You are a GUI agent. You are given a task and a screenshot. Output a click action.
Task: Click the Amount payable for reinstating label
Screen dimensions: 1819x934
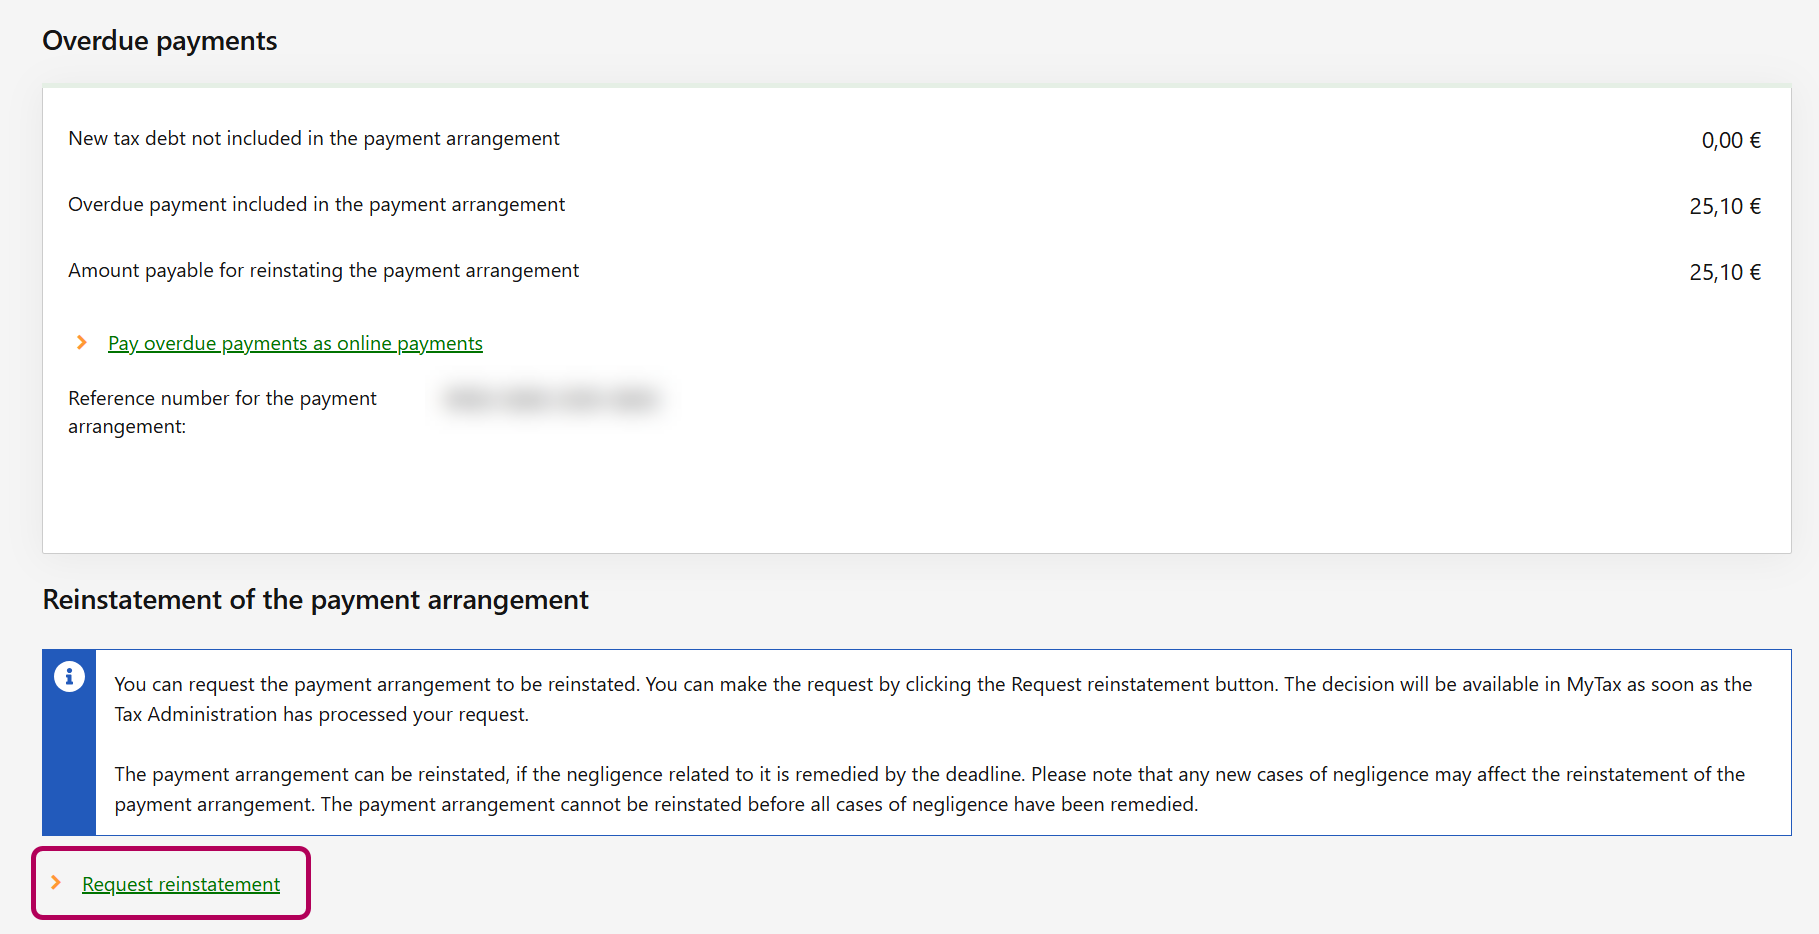pos(323,271)
